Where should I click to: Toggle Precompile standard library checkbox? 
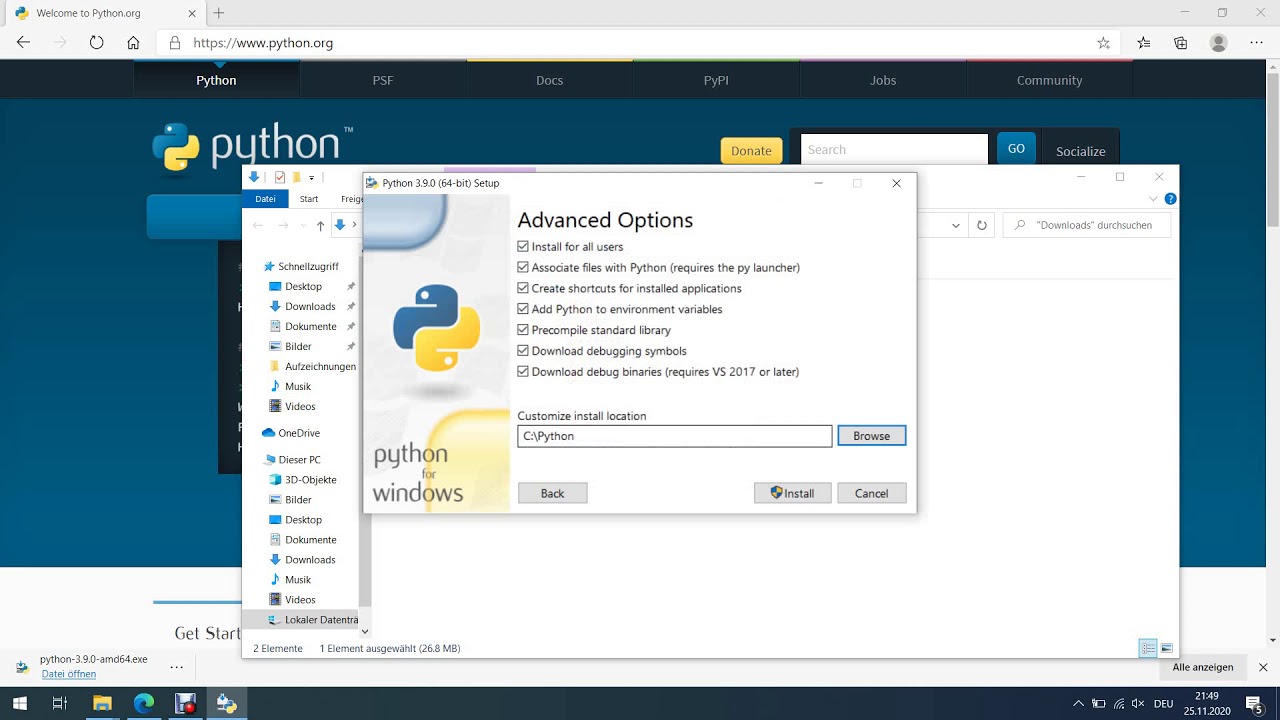523,330
